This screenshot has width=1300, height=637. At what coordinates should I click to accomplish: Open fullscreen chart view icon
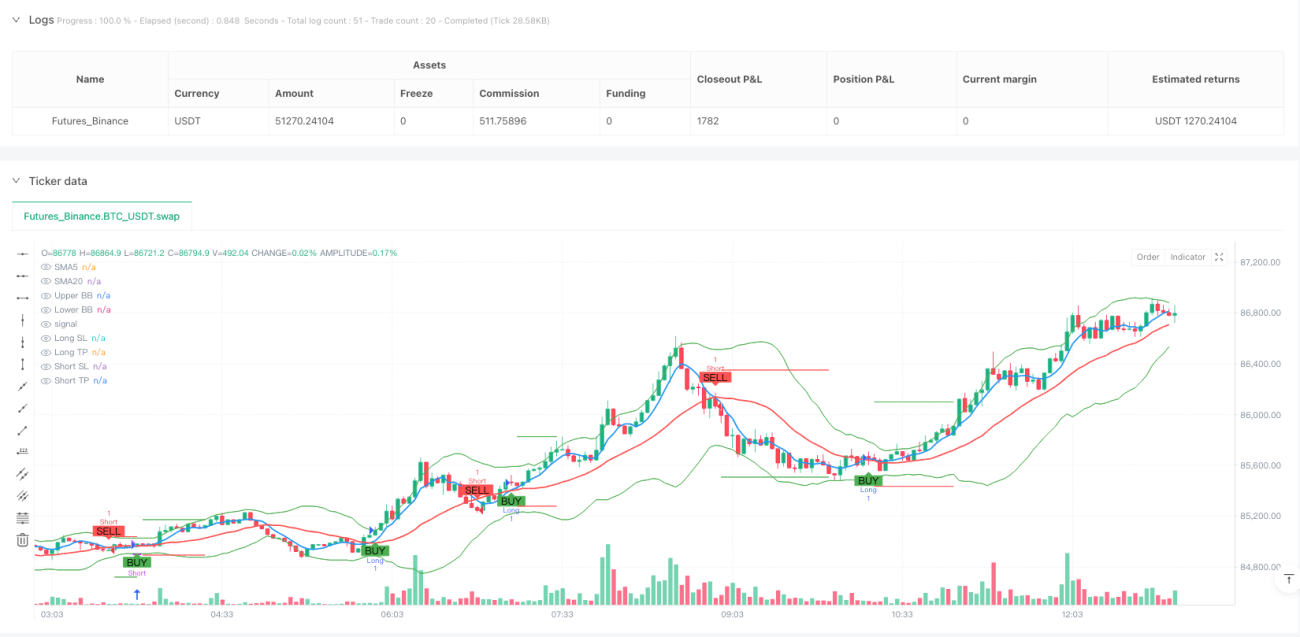point(1219,257)
